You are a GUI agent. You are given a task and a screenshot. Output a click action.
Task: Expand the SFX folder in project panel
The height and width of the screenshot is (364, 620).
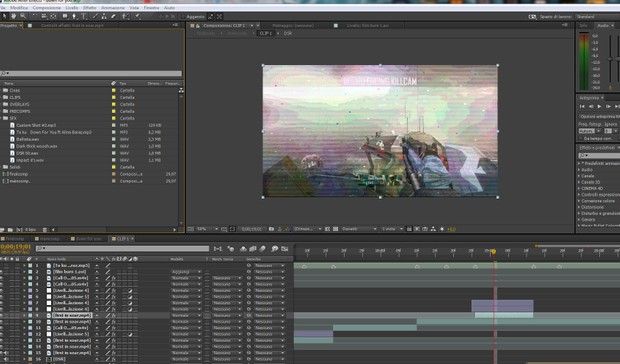(x=2, y=118)
